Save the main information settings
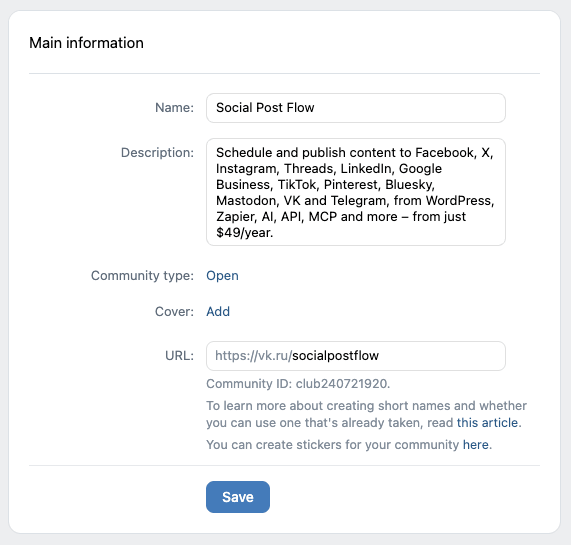Viewport: 571px width, 545px height. tap(238, 497)
